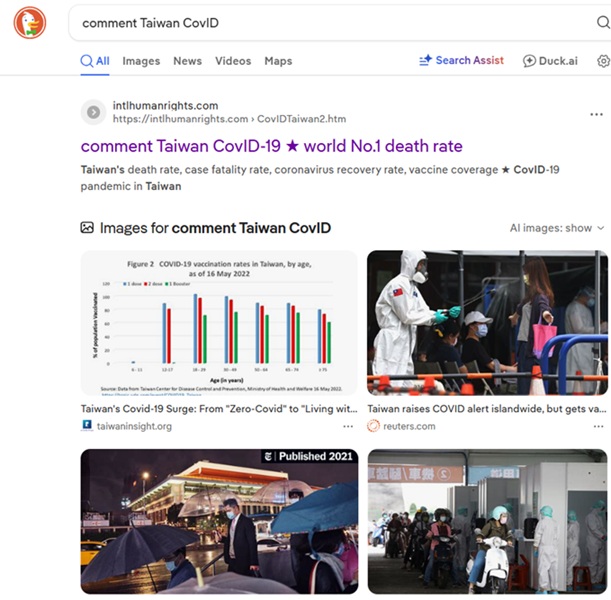611x600 pixels.
Task: Expand the AI images show dropdown
Action: point(557,228)
